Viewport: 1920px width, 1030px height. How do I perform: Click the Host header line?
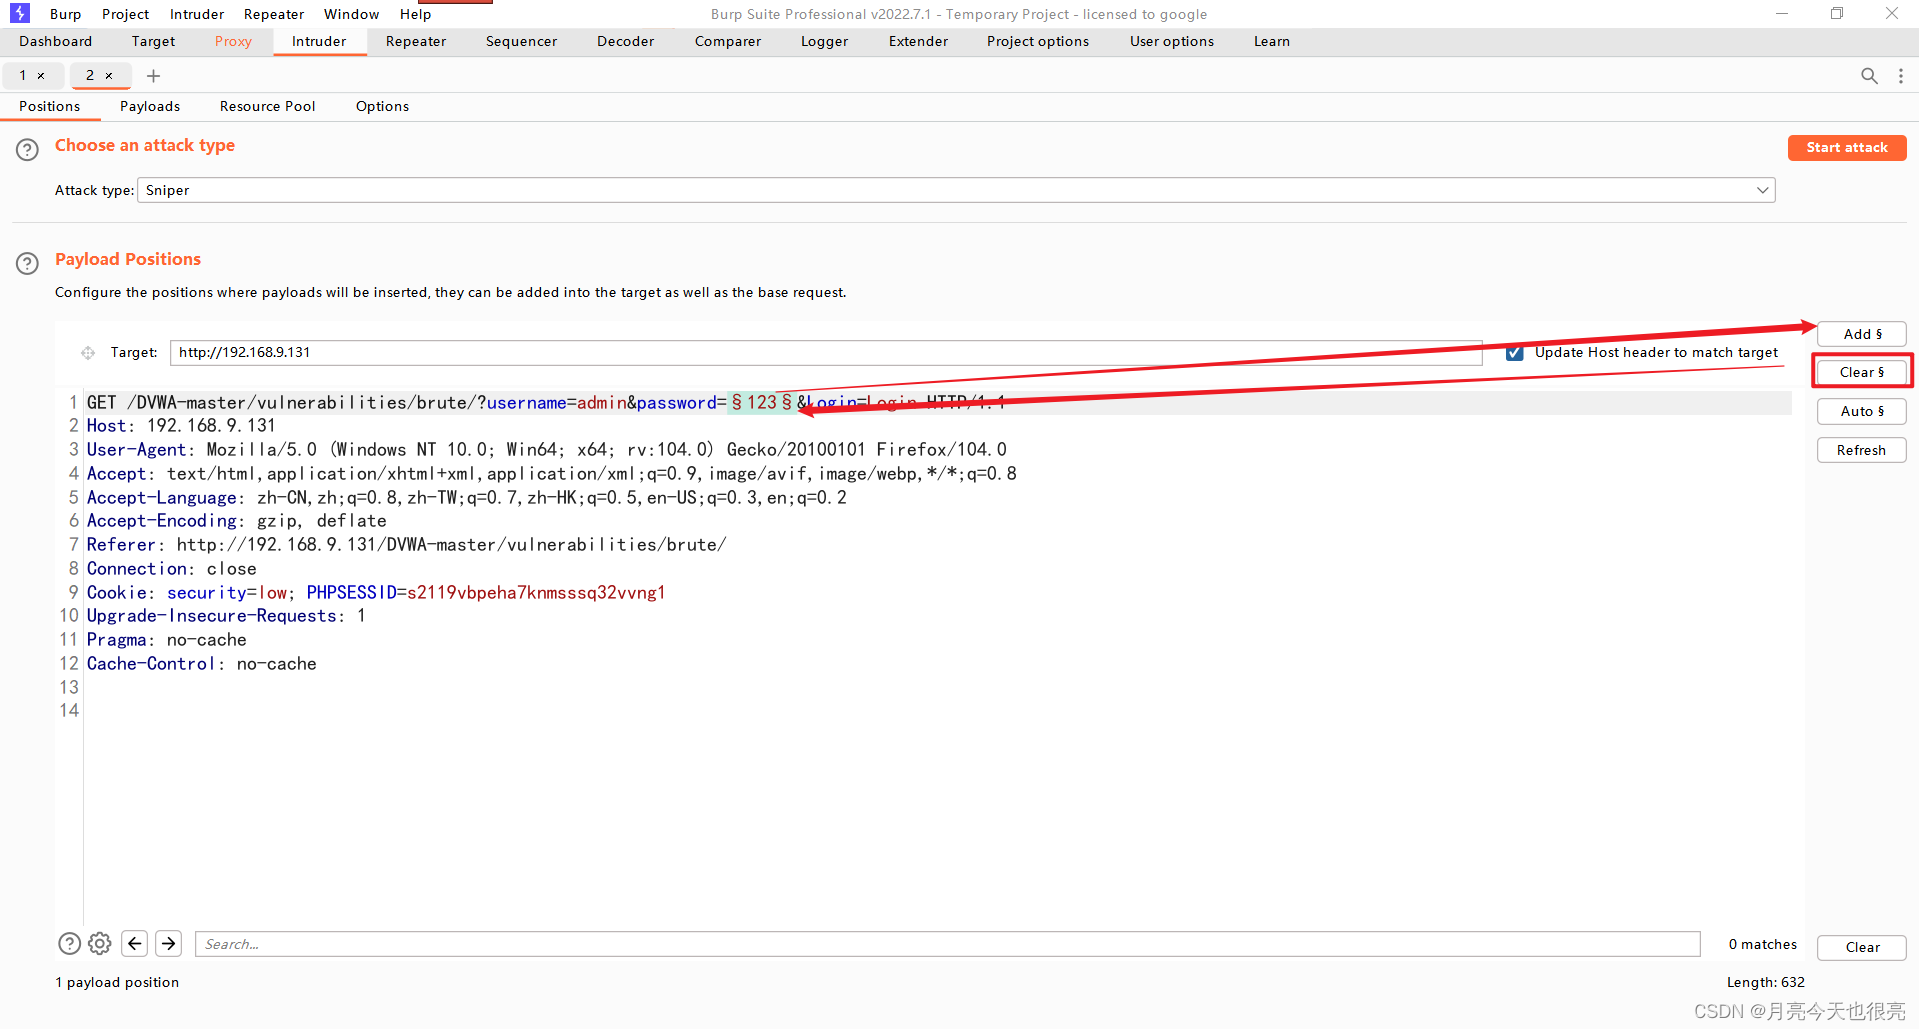tap(181, 426)
